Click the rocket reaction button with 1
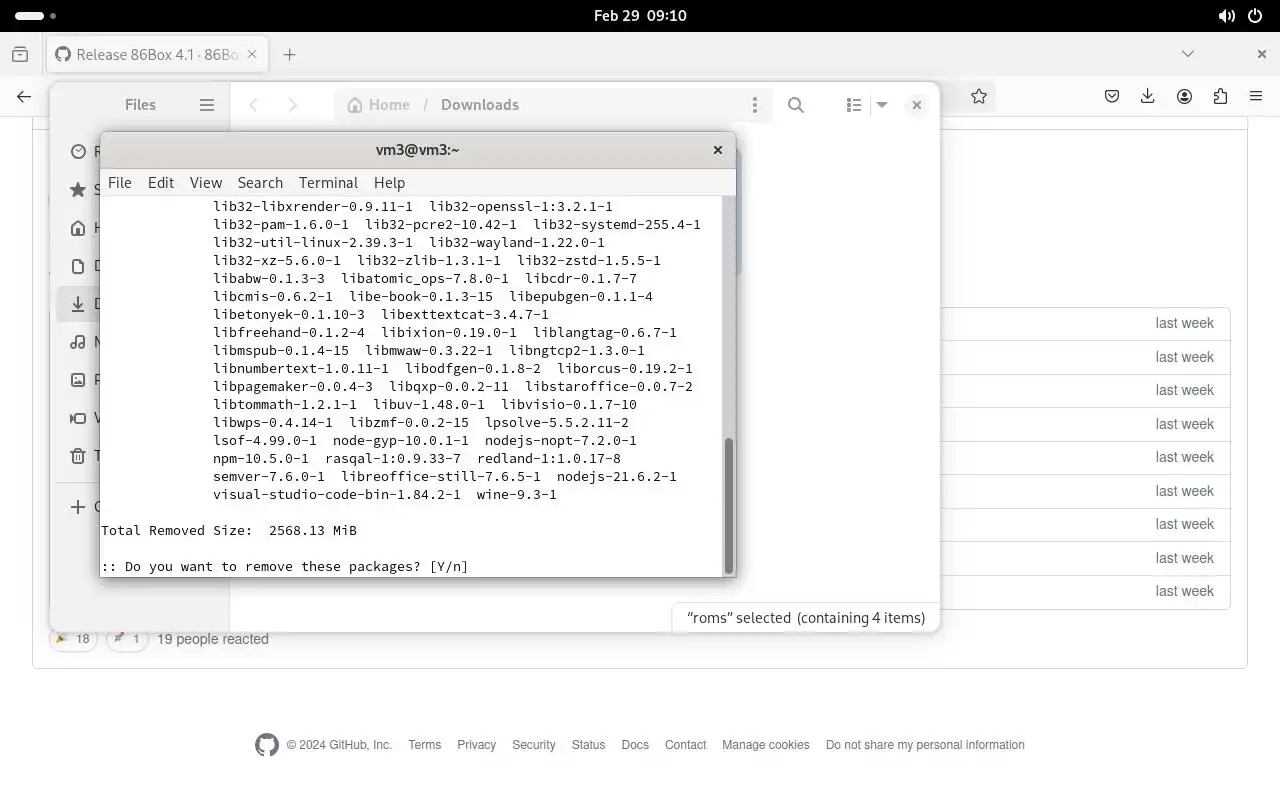The image size is (1280, 800). [x=127, y=639]
